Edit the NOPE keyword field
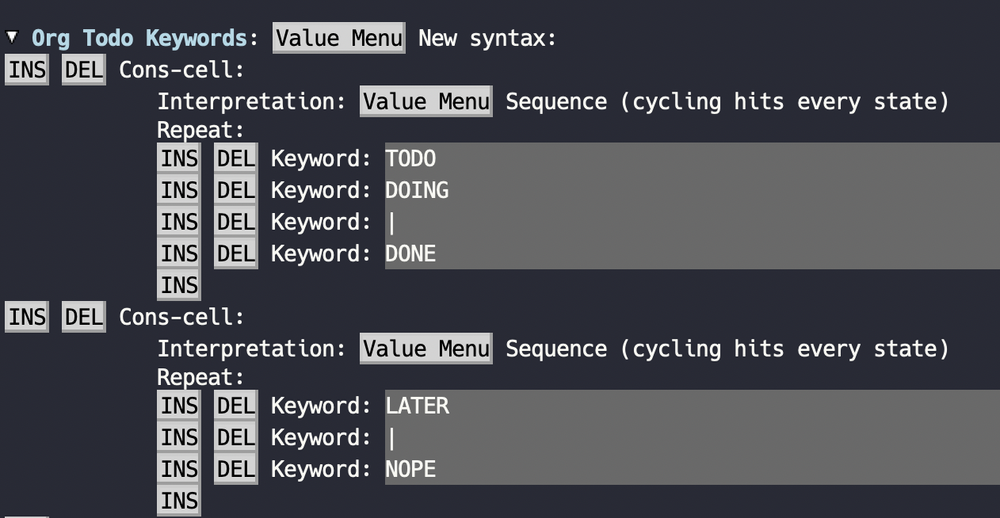 point(600,468)
